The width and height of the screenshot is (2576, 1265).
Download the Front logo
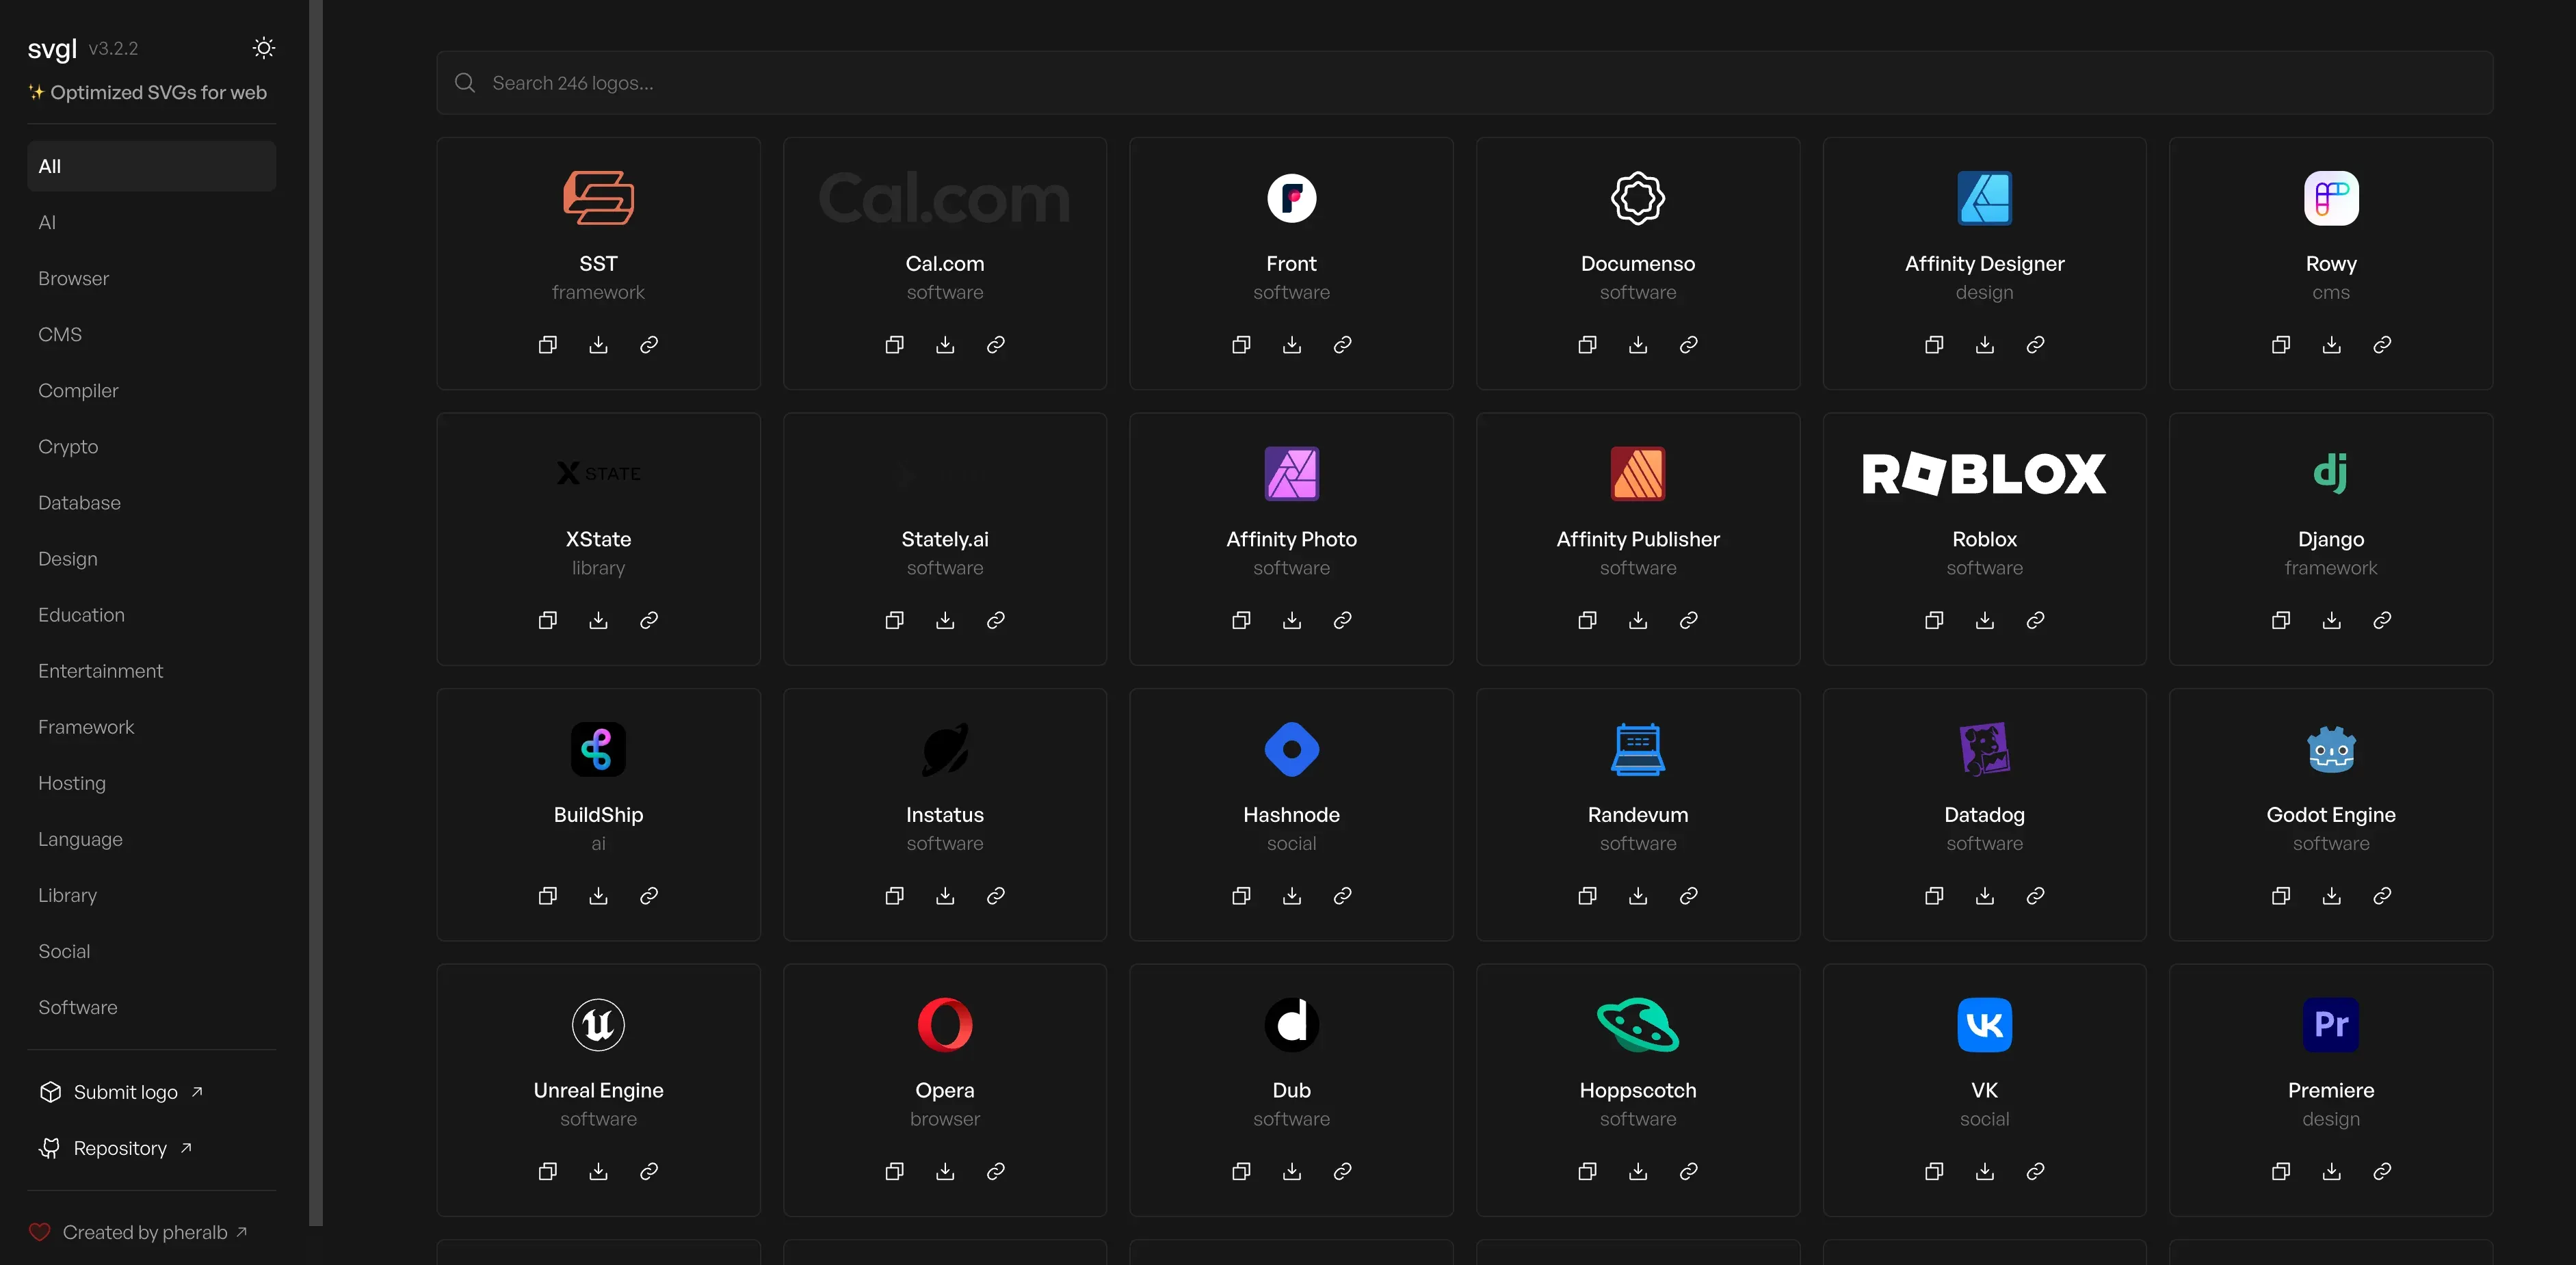coord(1292,345)
